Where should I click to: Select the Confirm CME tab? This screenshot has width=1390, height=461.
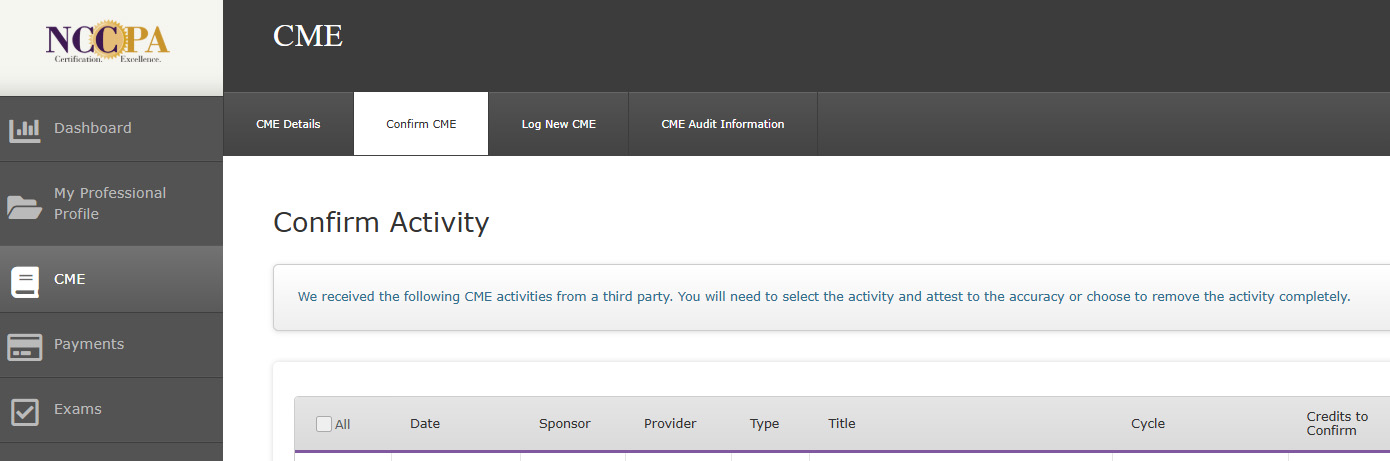[x=421, y=124]
